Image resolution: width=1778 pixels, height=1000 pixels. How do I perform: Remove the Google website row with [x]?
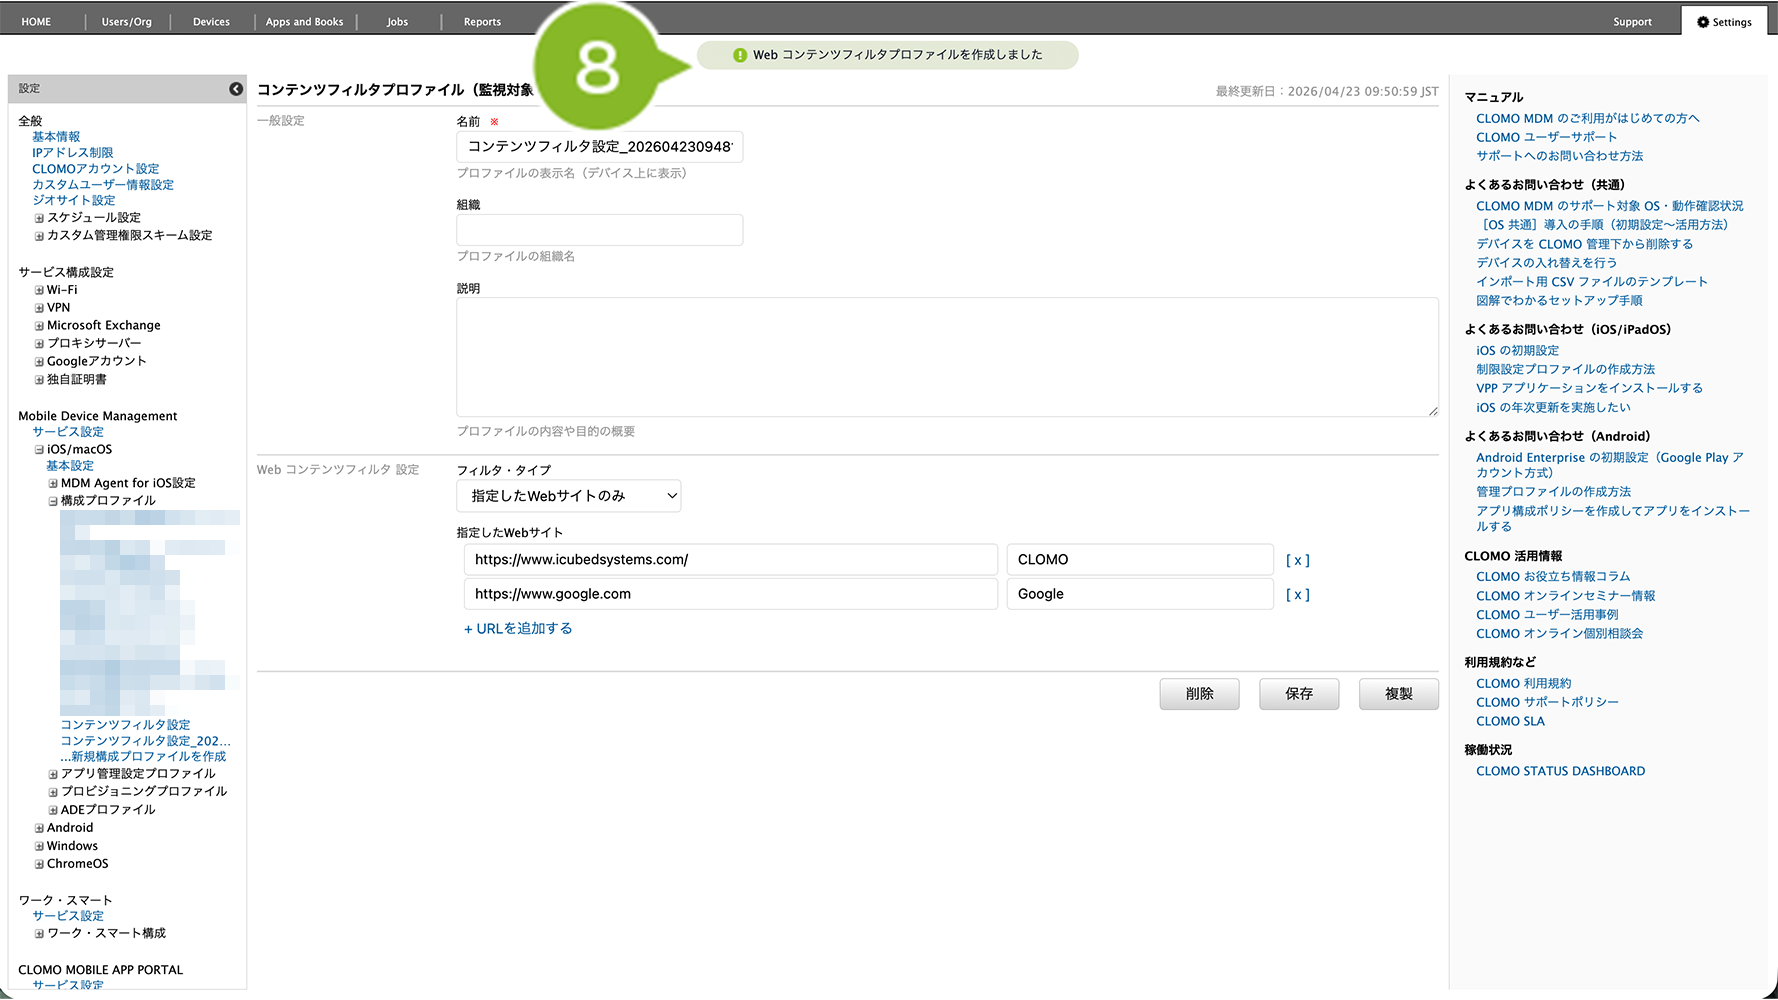pos(1297,595)
